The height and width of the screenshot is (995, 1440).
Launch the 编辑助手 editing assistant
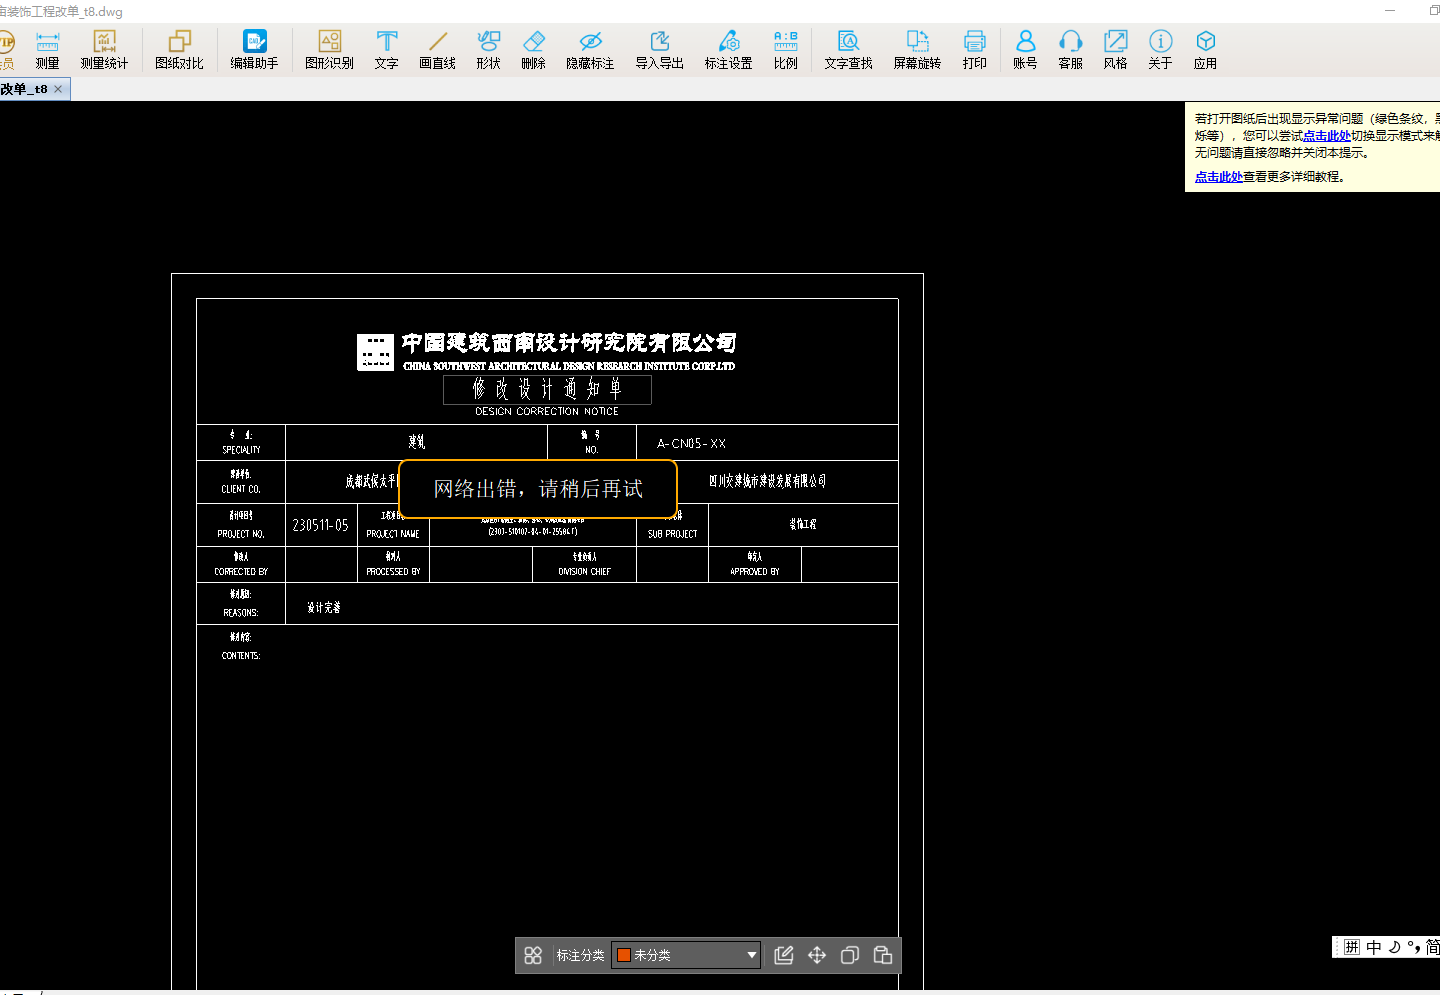click(254, 49)
